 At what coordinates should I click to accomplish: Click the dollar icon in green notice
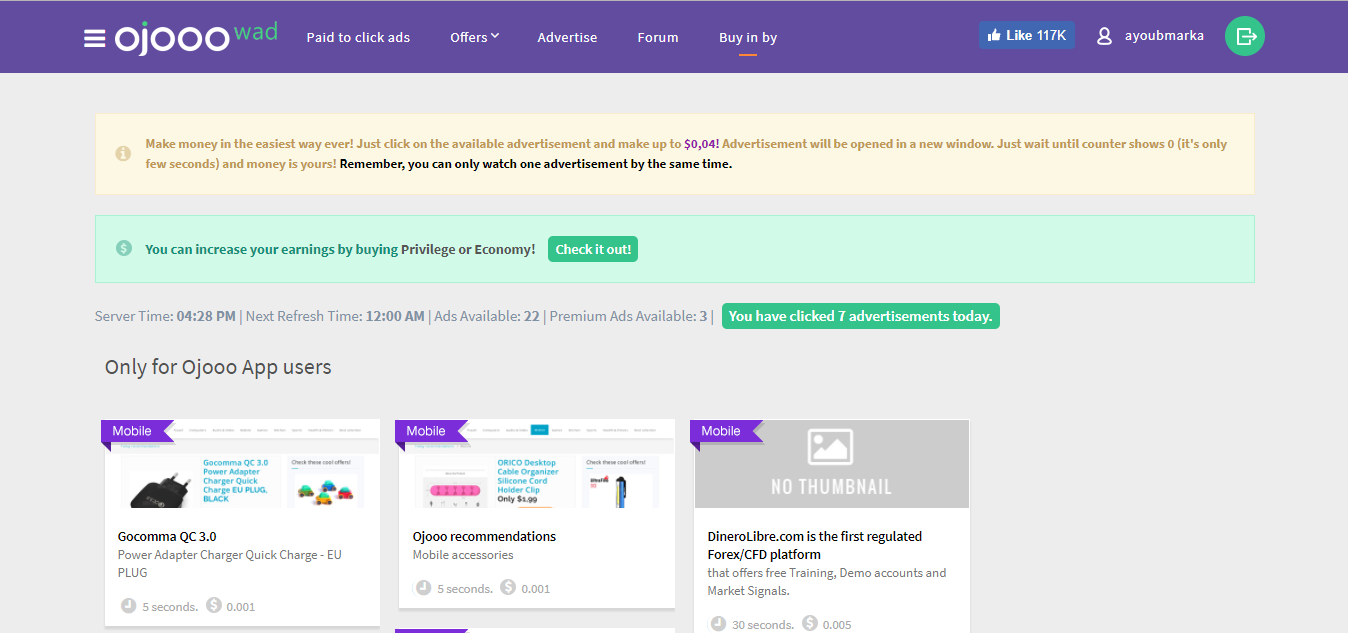124,248
